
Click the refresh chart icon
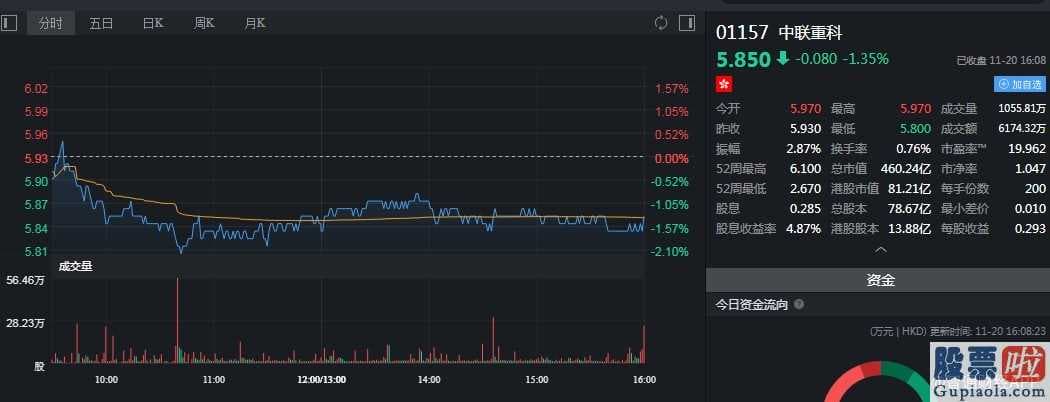pos(661,23)
